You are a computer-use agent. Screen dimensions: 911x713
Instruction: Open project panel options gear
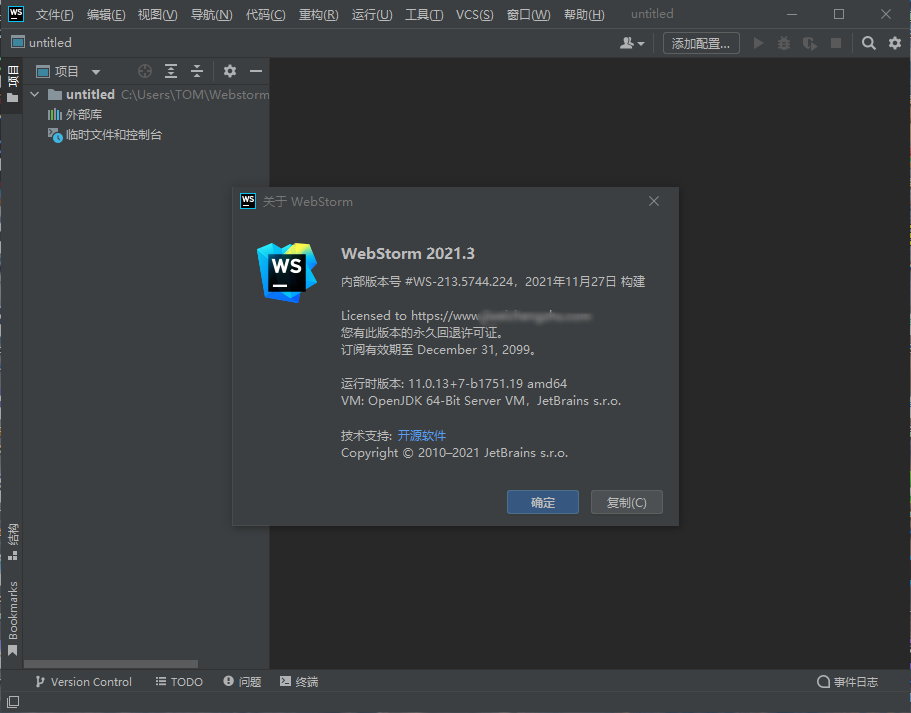click(x=229, y=71)
